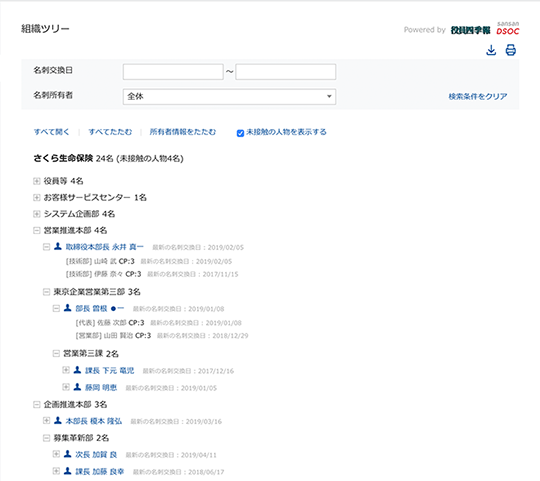The height and width of the screenshot is (481, 540).
Task: Click the 名刺交換日 end date field
Action: tap(285, 72)
